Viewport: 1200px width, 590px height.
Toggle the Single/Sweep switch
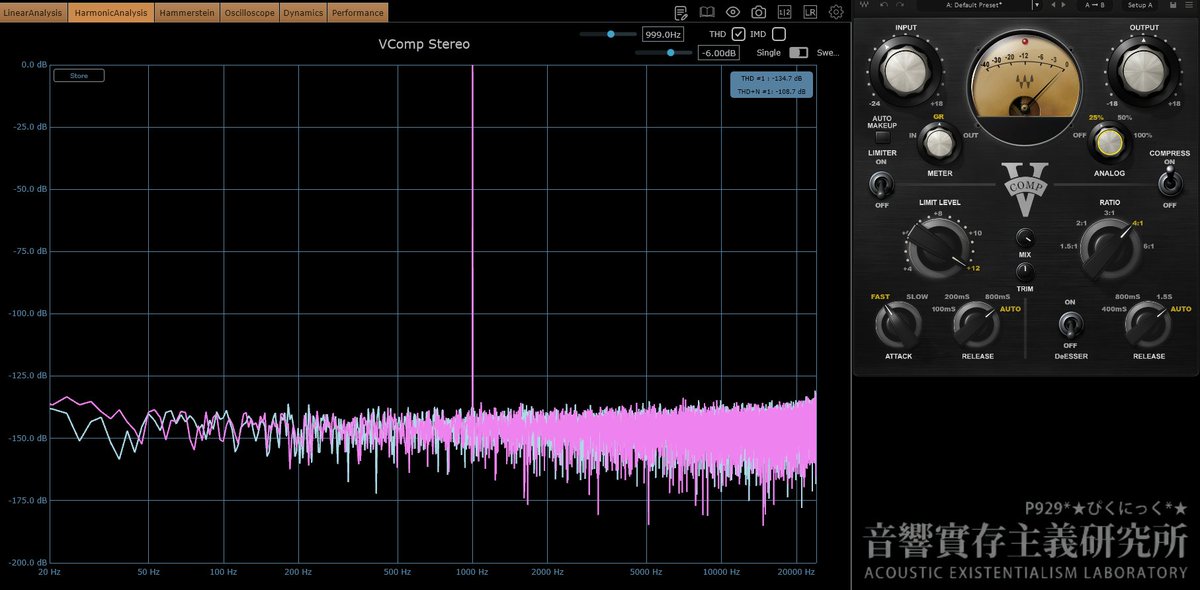click(798, 53)
